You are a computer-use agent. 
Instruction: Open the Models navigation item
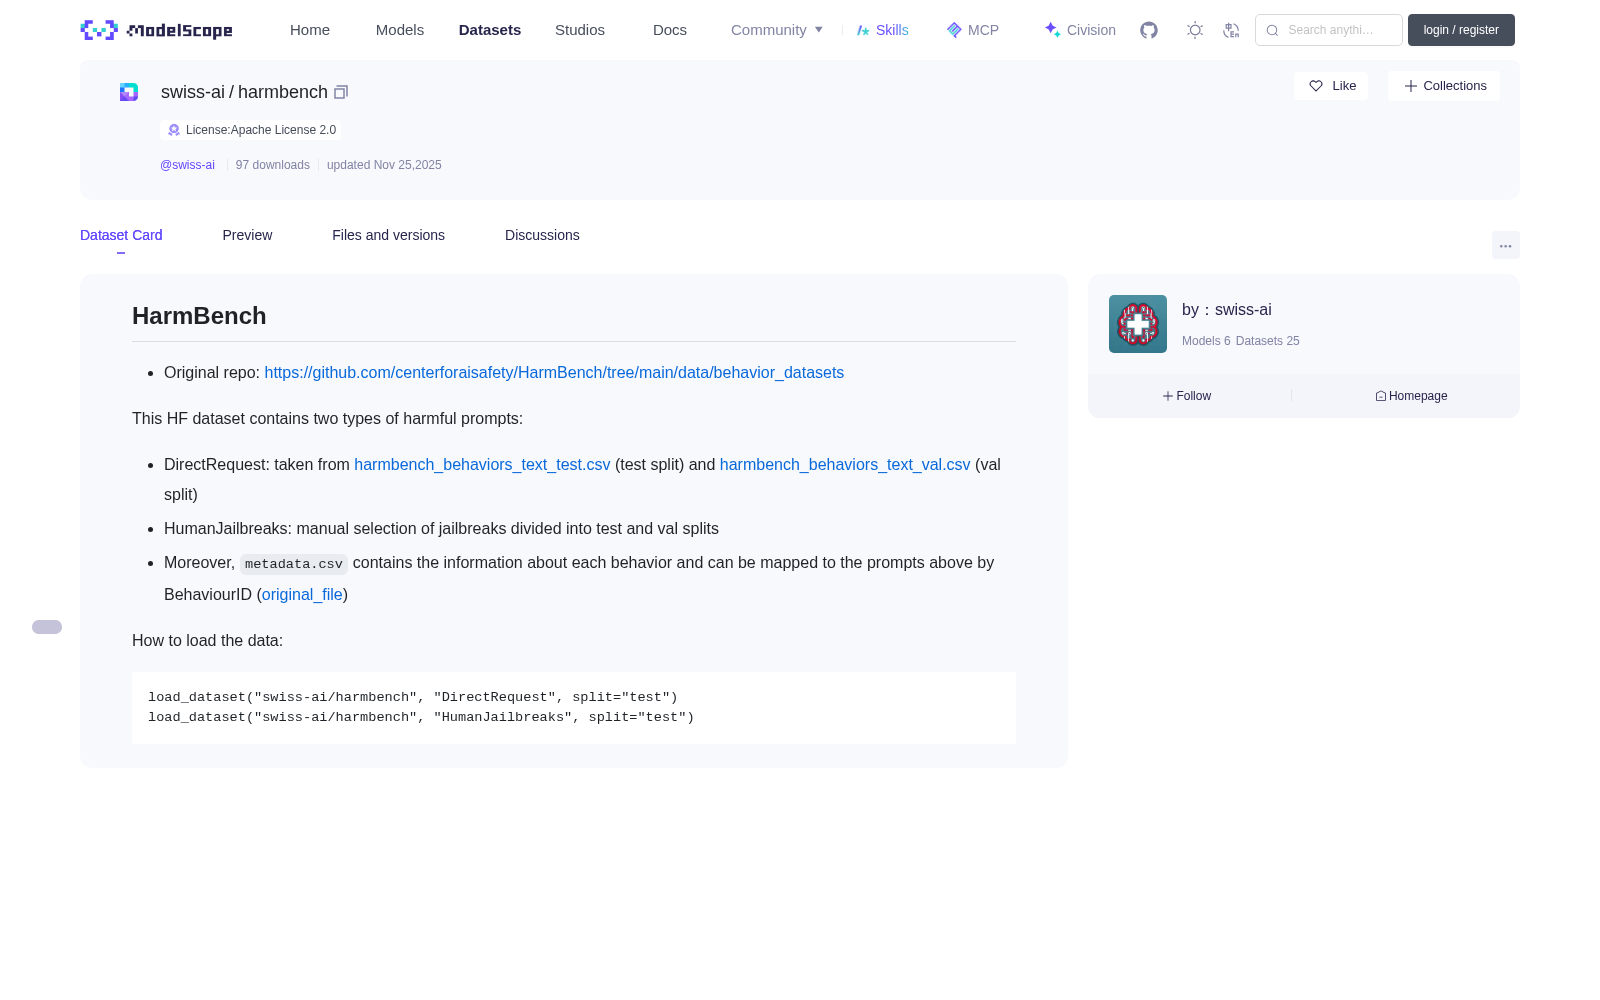(x=400, y=30)
